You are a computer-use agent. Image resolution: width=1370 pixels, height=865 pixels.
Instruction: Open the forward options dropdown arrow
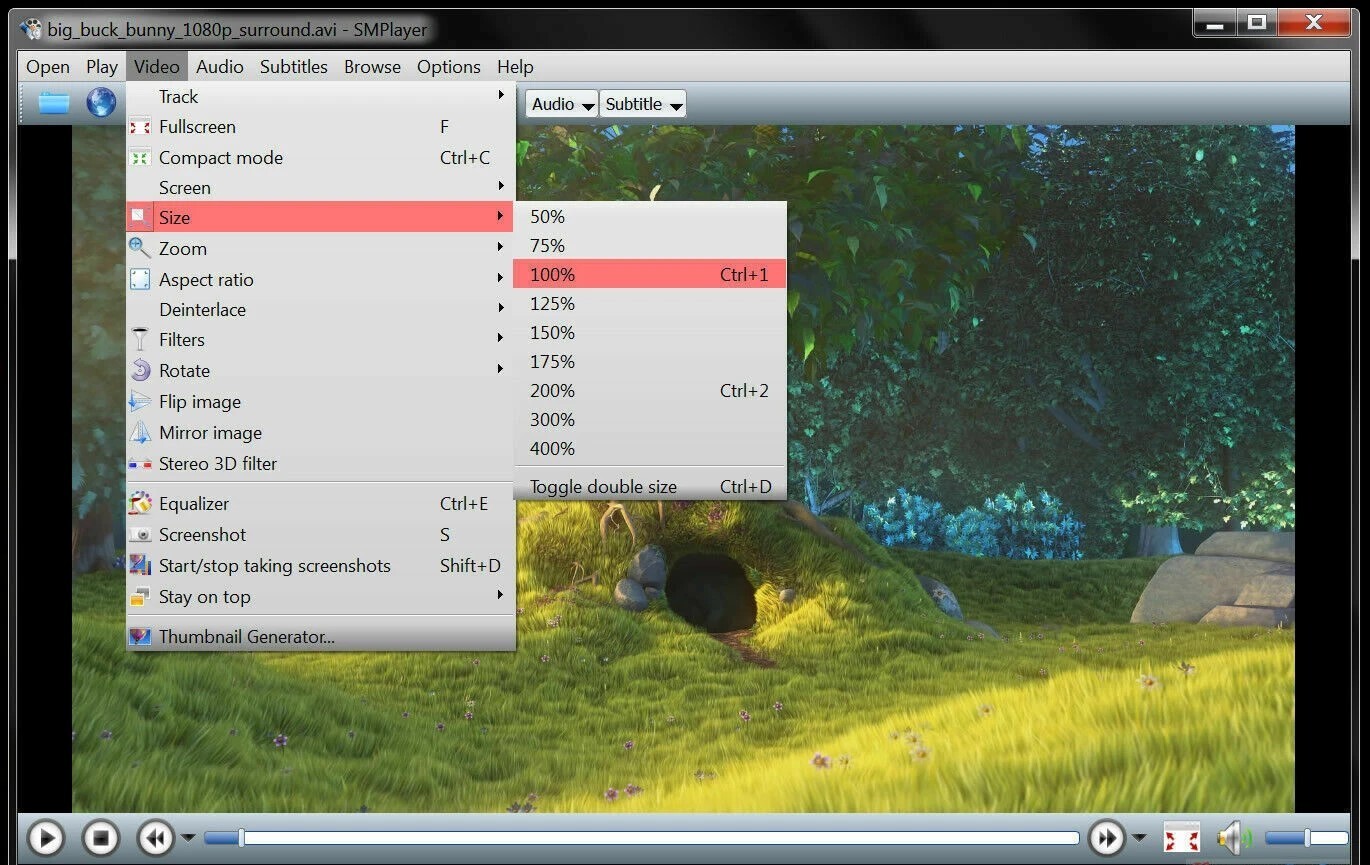(x=1138, y=838)
